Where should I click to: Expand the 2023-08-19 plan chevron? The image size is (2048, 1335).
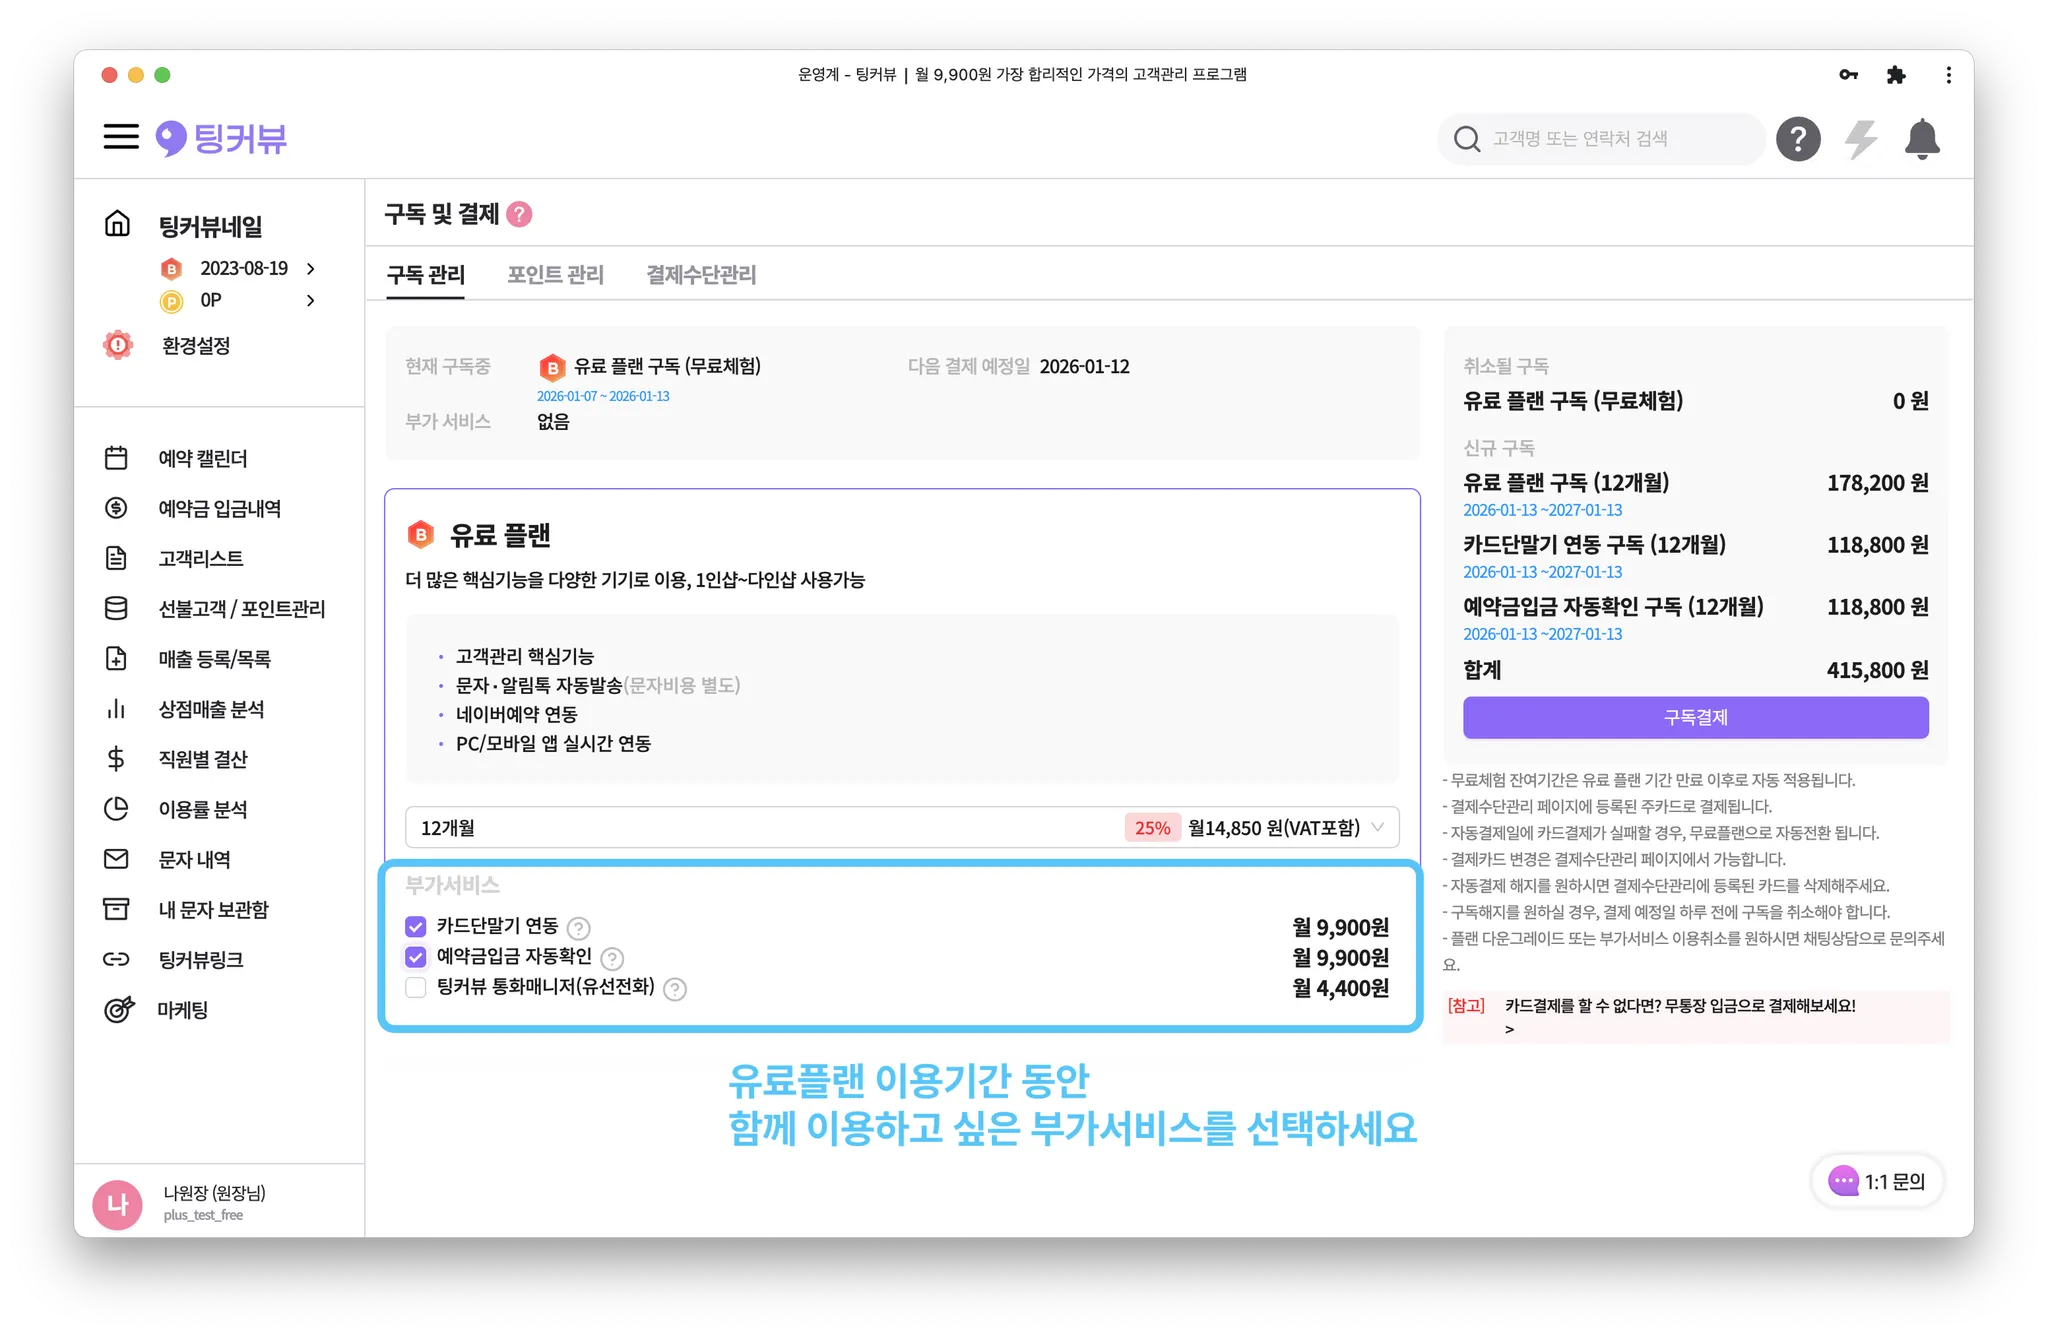click(x=311, y=269)
